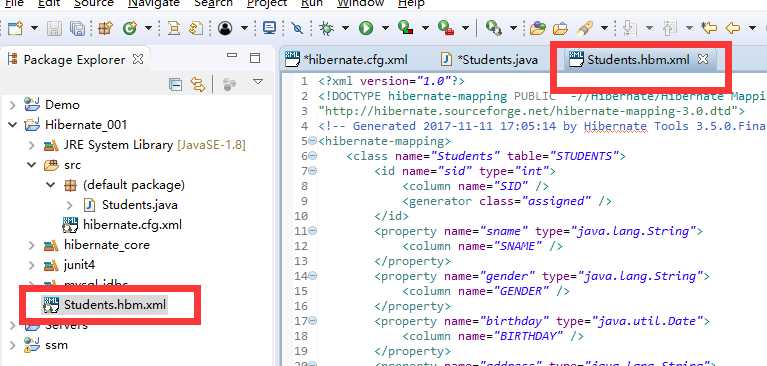Switch to the *Students.java editor tab
Image resolution: width=767 pixels, height=366 pixels.
point(490,60)
